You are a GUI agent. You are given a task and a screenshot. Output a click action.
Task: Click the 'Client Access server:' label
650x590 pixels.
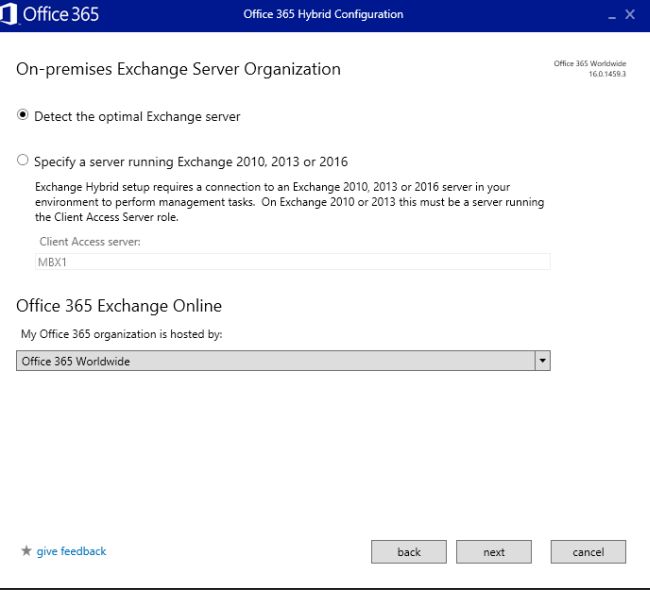point(90,242)
